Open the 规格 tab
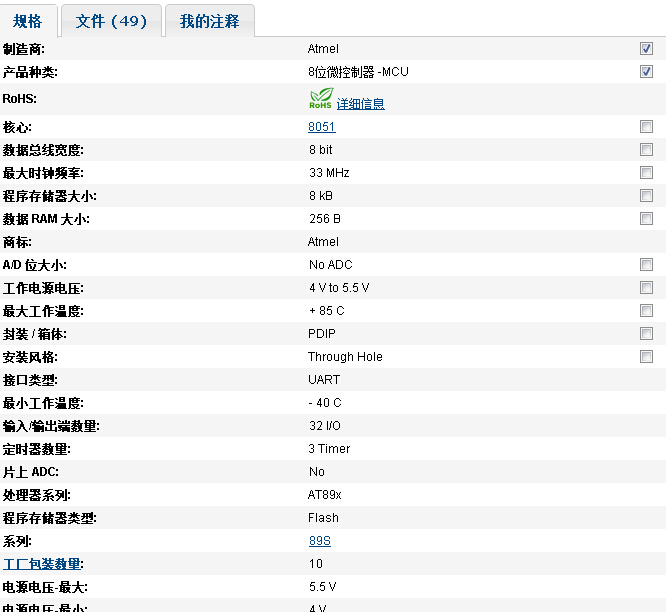 tap(27, 21)
